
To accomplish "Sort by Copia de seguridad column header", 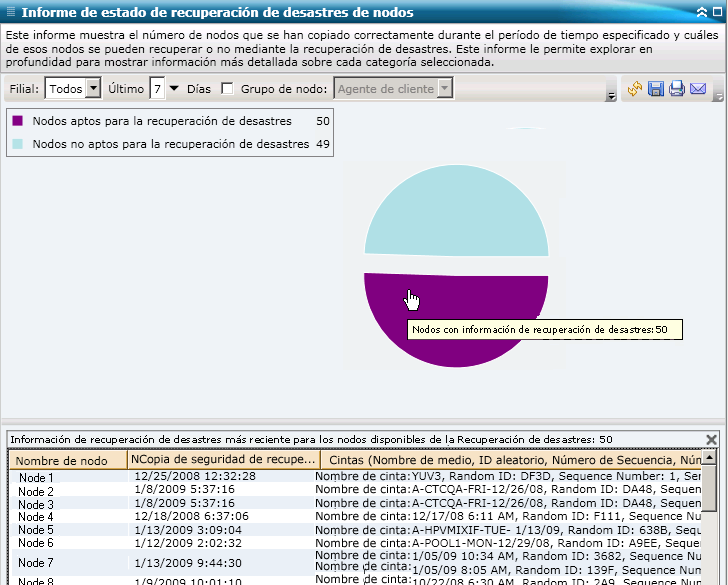I will click(x=223, y=460).
